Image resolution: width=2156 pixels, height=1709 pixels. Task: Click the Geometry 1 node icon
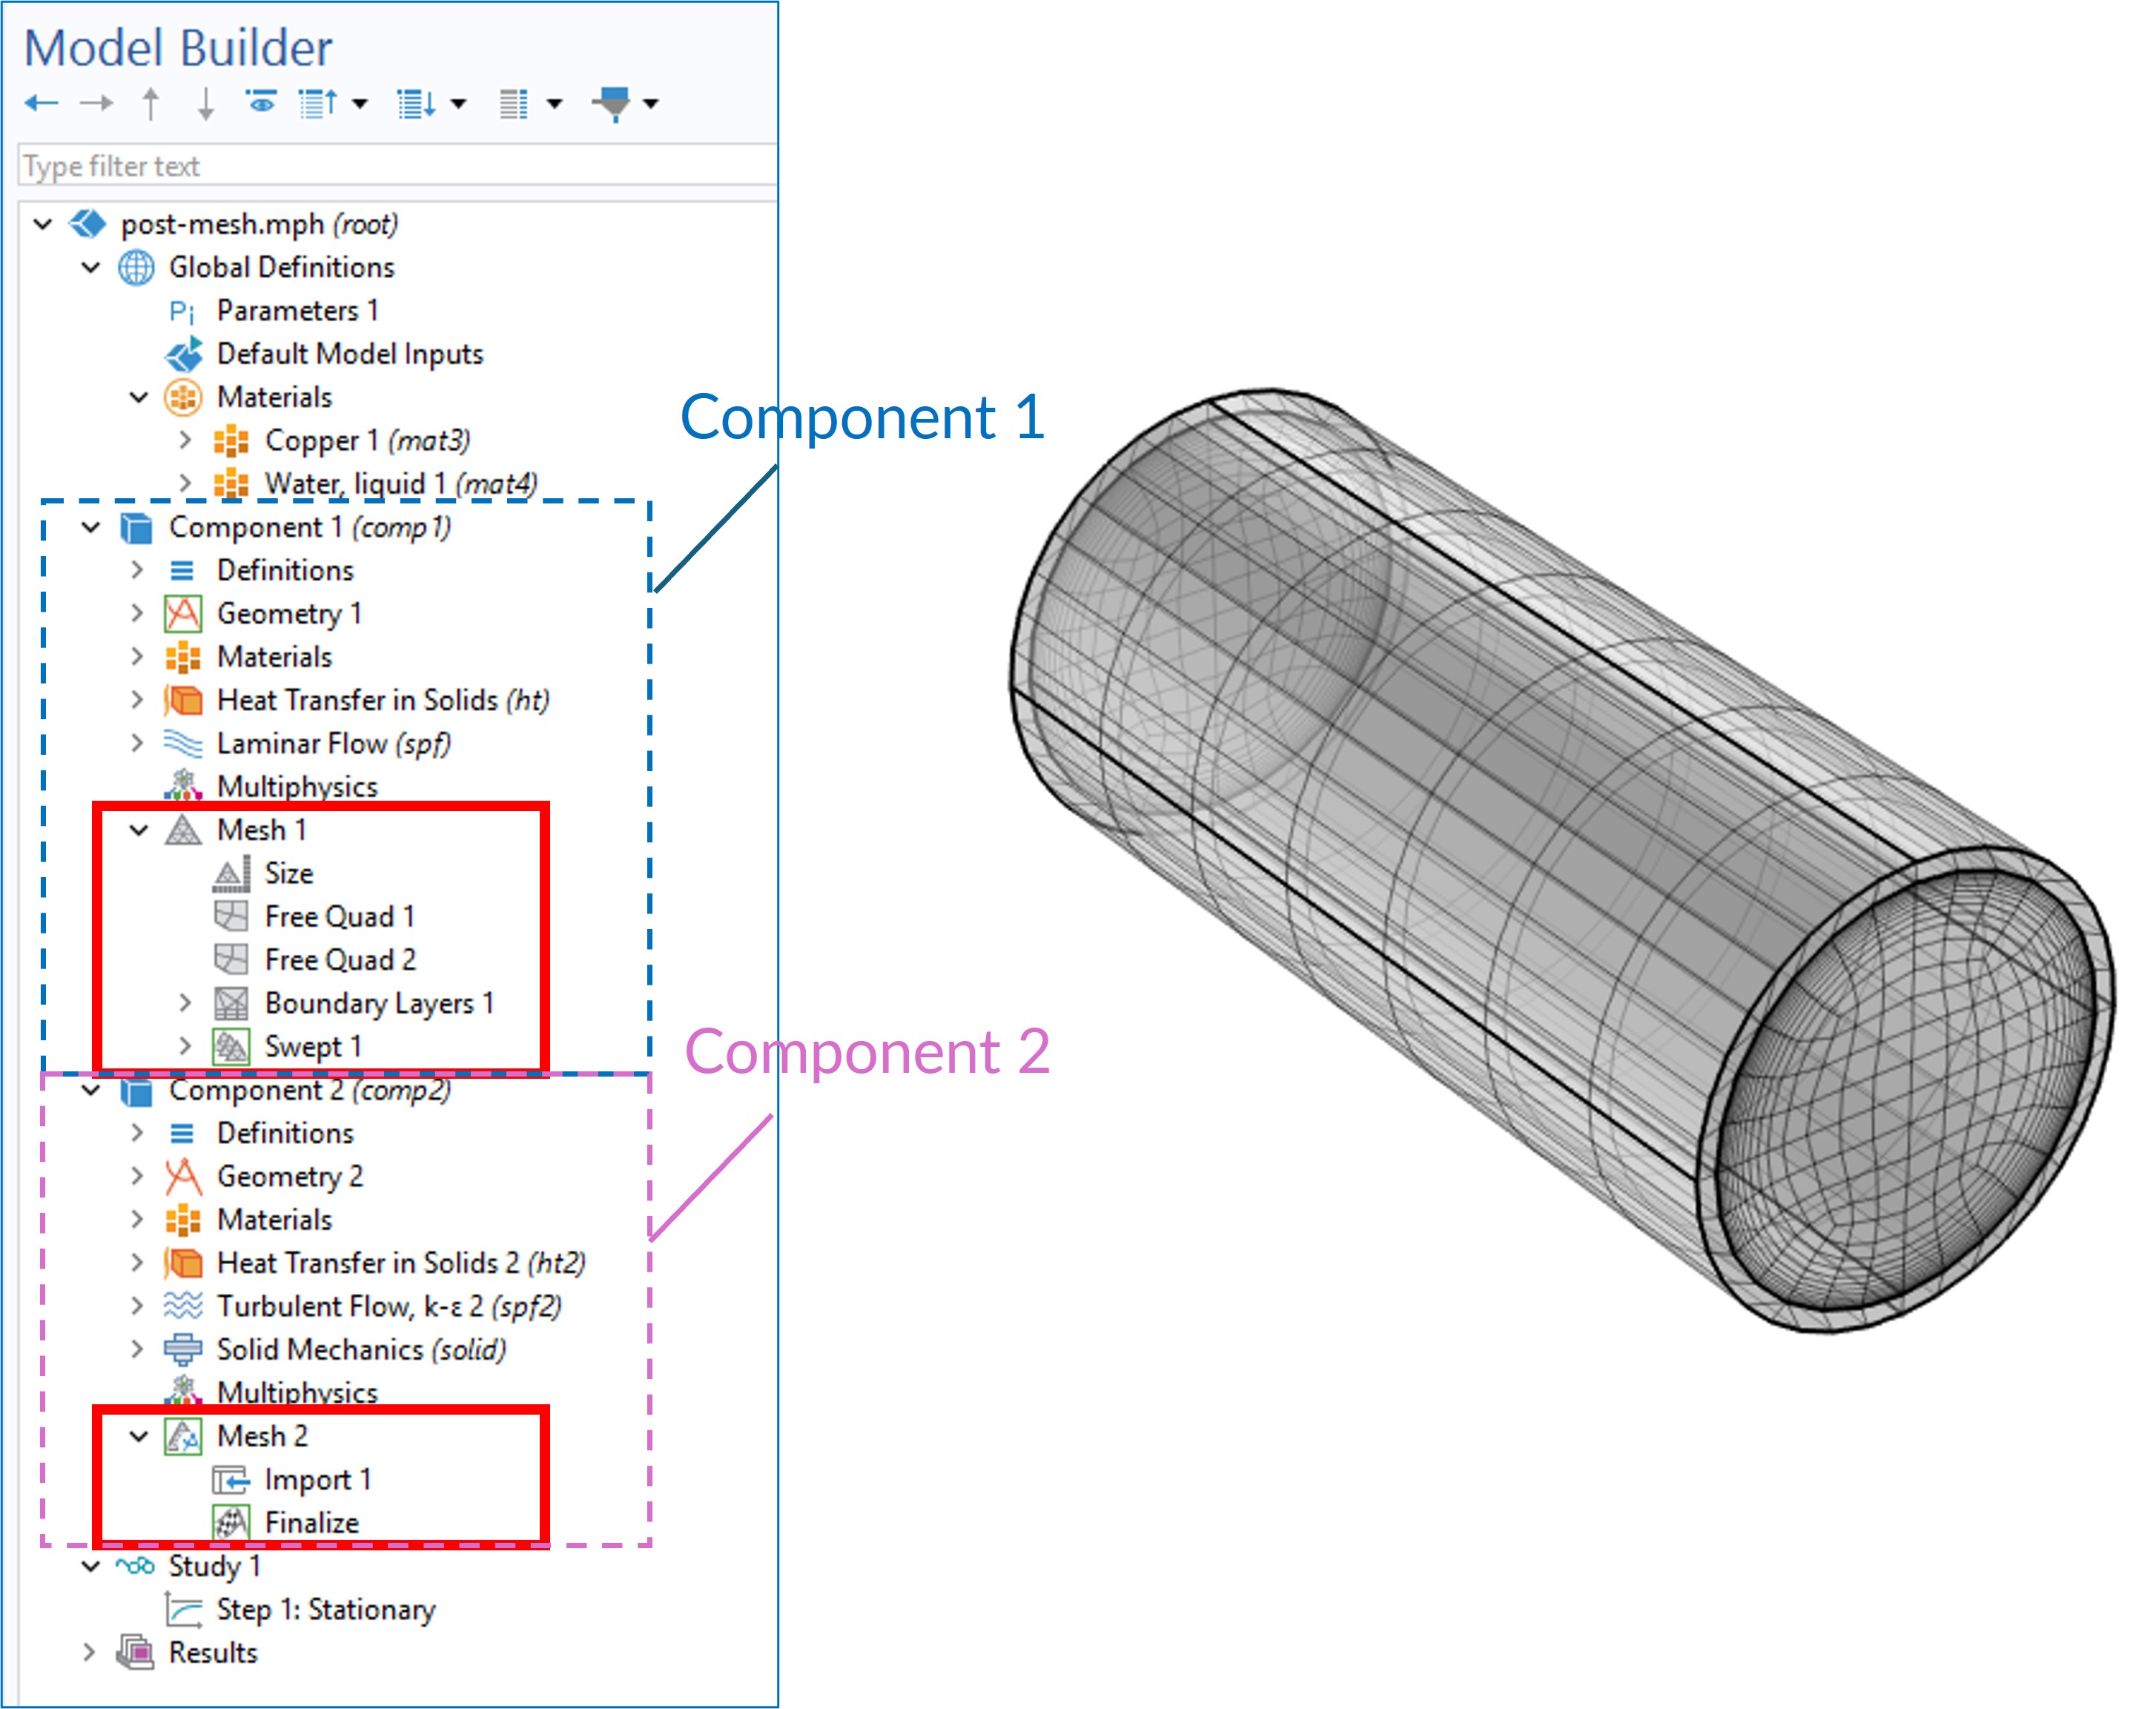click(183, 613)
